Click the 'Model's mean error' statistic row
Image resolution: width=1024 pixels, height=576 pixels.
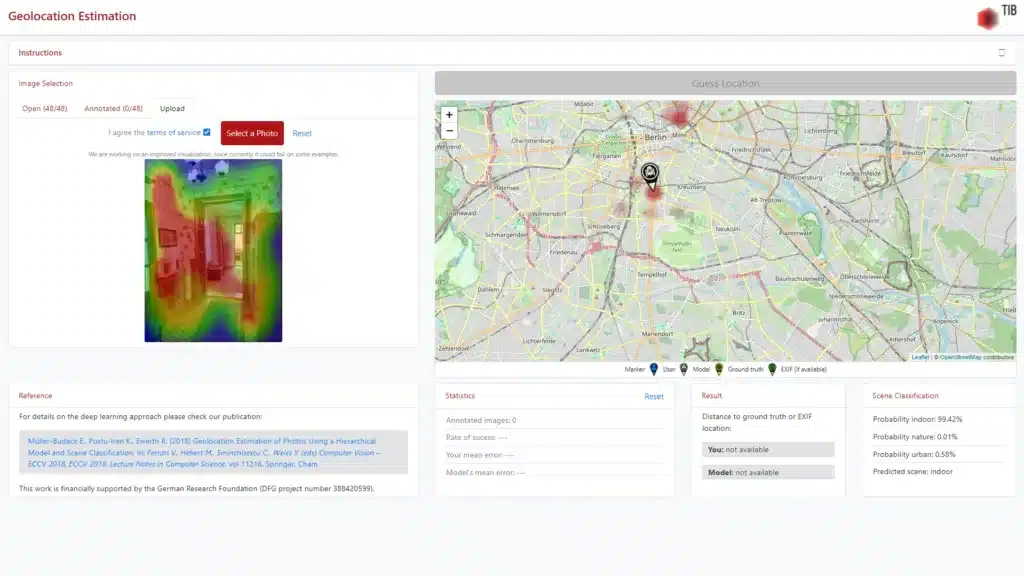[554, 473]
